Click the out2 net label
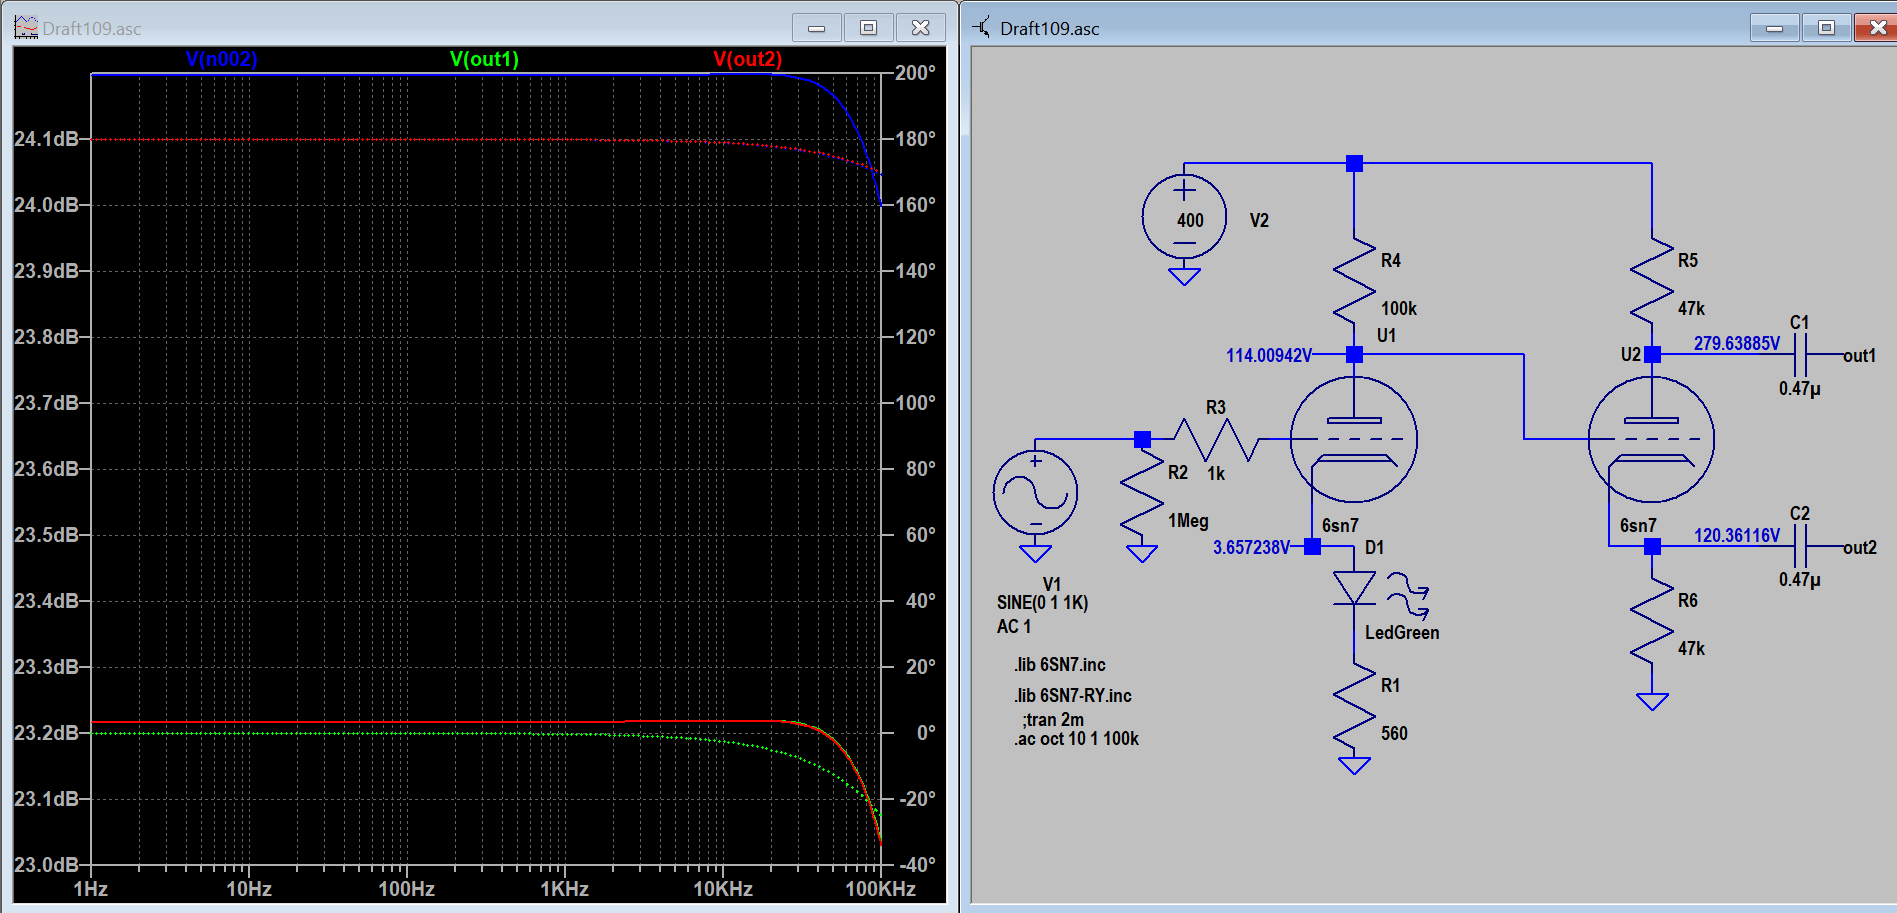The width and height of the screenshot is (1897, 913). tap(1859, 547)
